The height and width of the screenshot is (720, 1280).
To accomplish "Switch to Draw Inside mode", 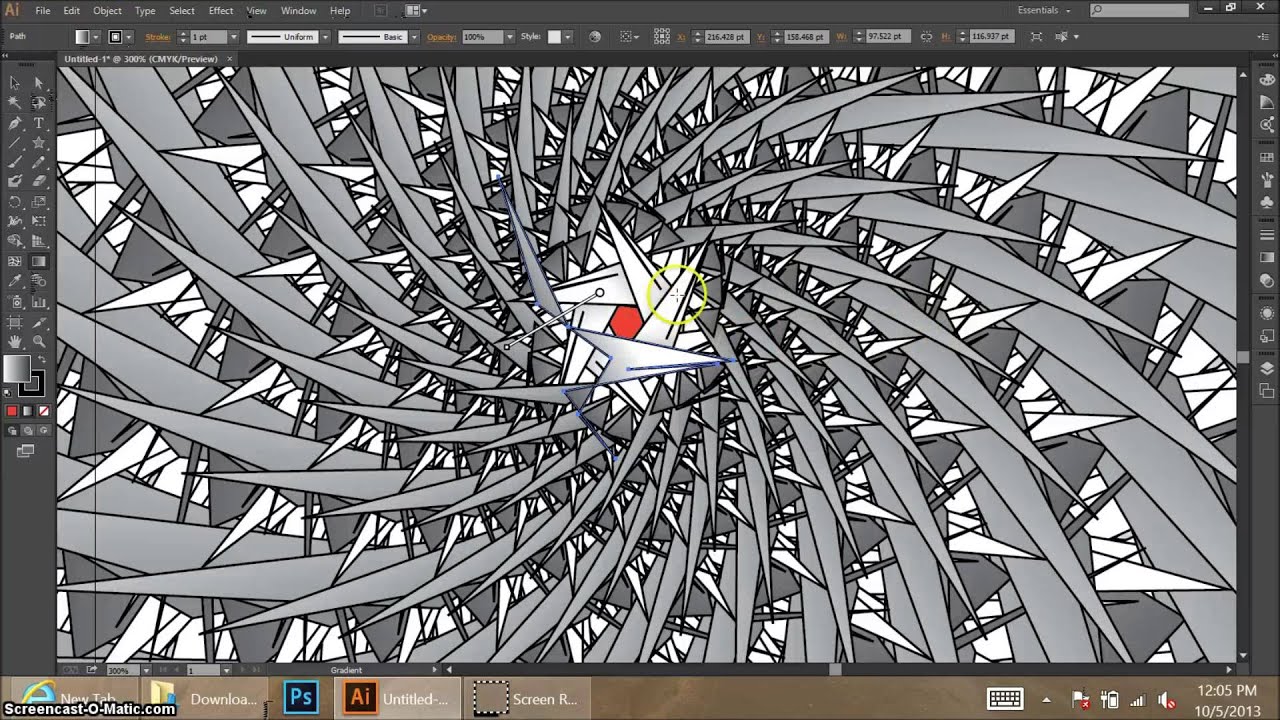I will coord(43,431).
